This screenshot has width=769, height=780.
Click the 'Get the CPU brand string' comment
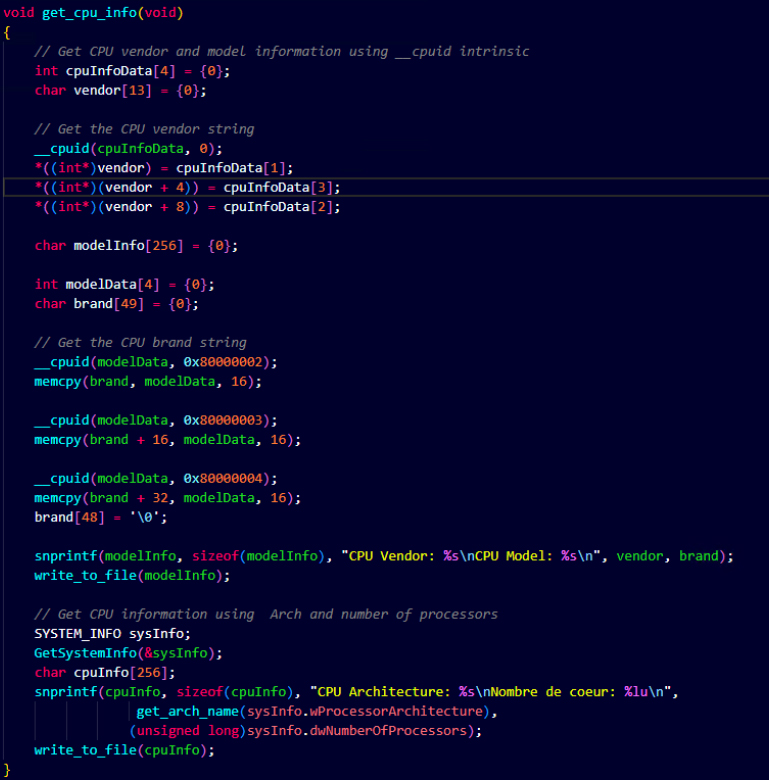tap(140, 343)
